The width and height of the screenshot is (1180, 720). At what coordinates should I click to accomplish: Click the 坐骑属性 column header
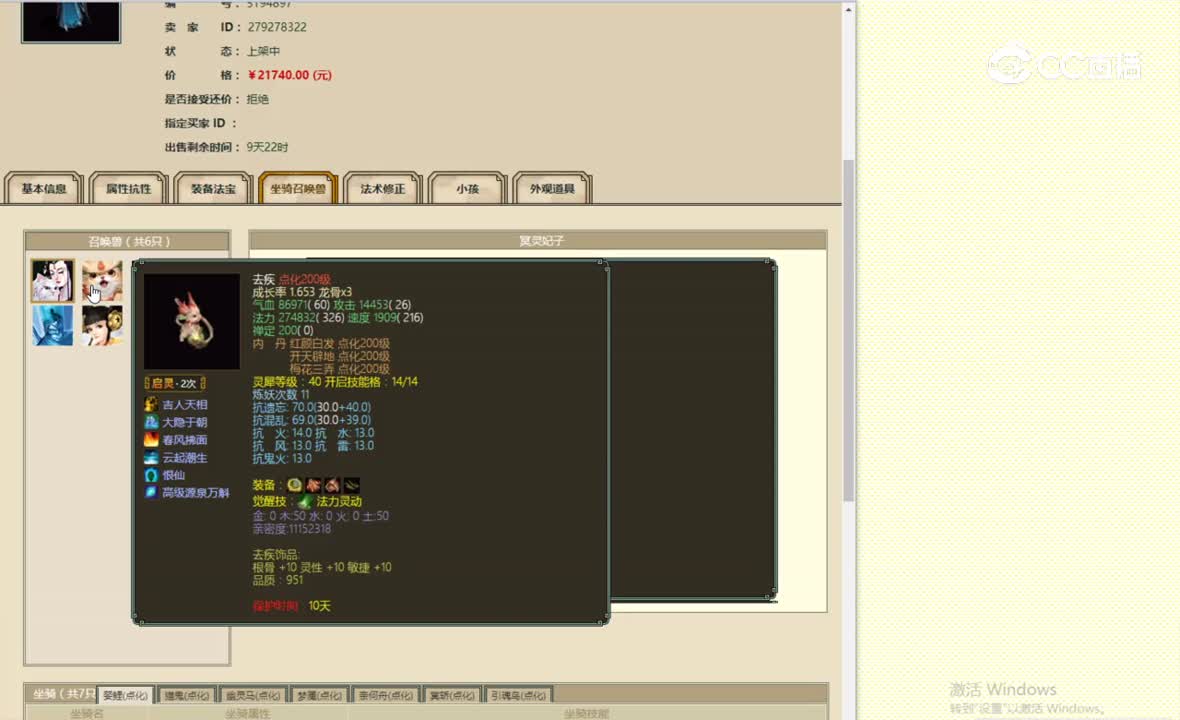point(248,713)
